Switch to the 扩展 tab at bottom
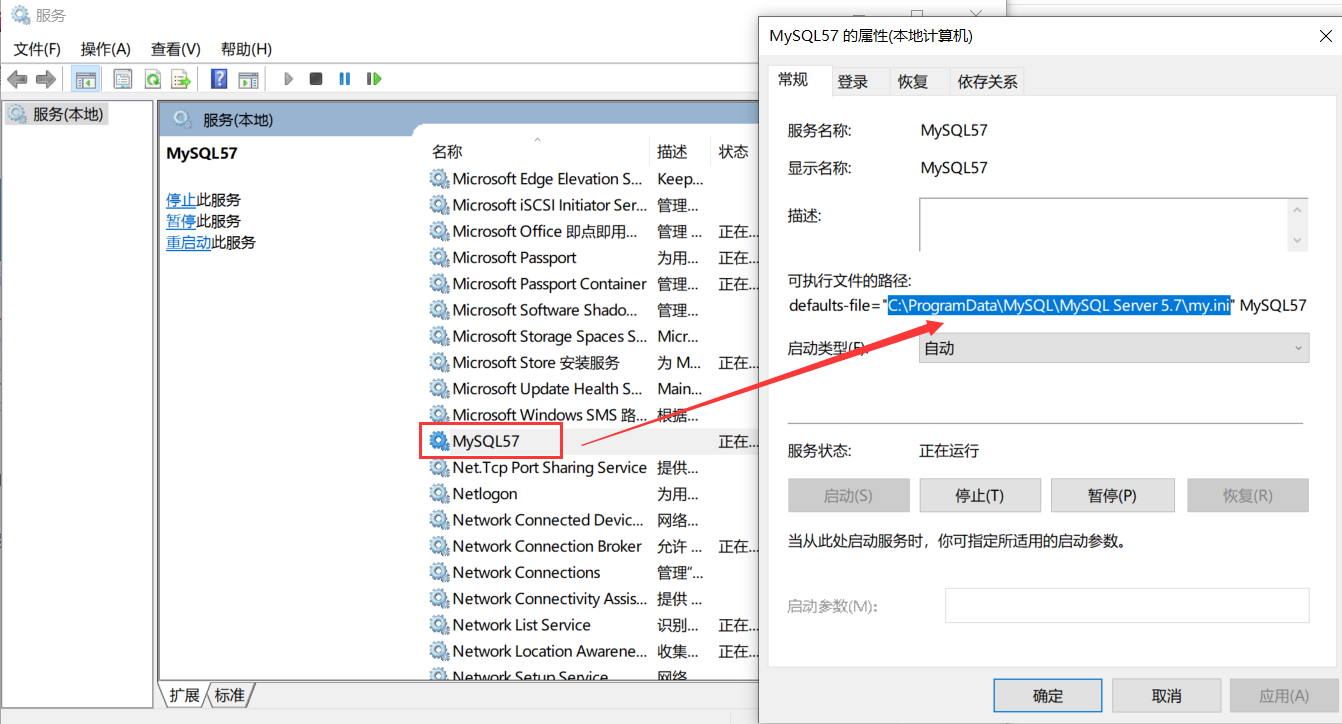Screen dimensions: 1342x724 point(184,695)
